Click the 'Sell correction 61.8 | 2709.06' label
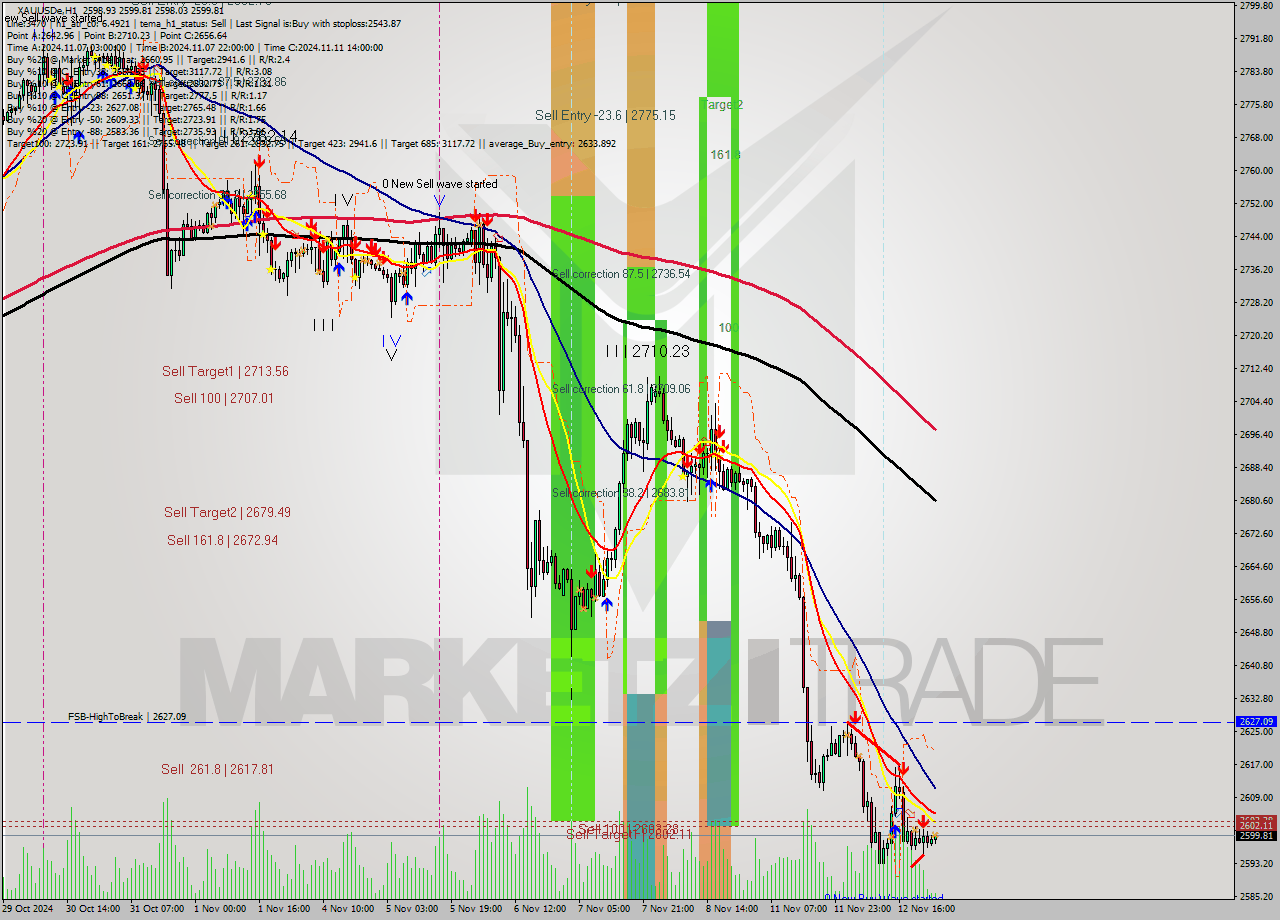 coord(621,389)
